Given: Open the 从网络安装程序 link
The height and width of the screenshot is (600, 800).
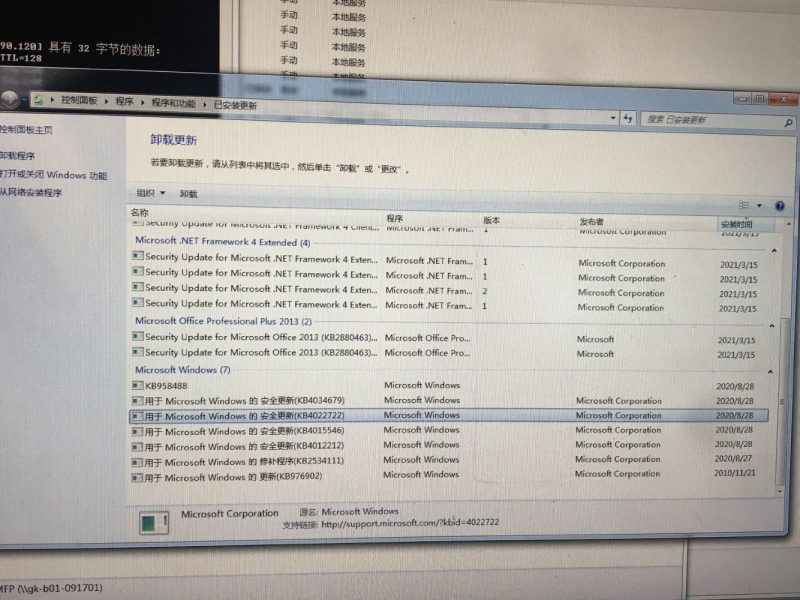Looking at the screenshot, I should pyautogui.click(x=31, y=192).
